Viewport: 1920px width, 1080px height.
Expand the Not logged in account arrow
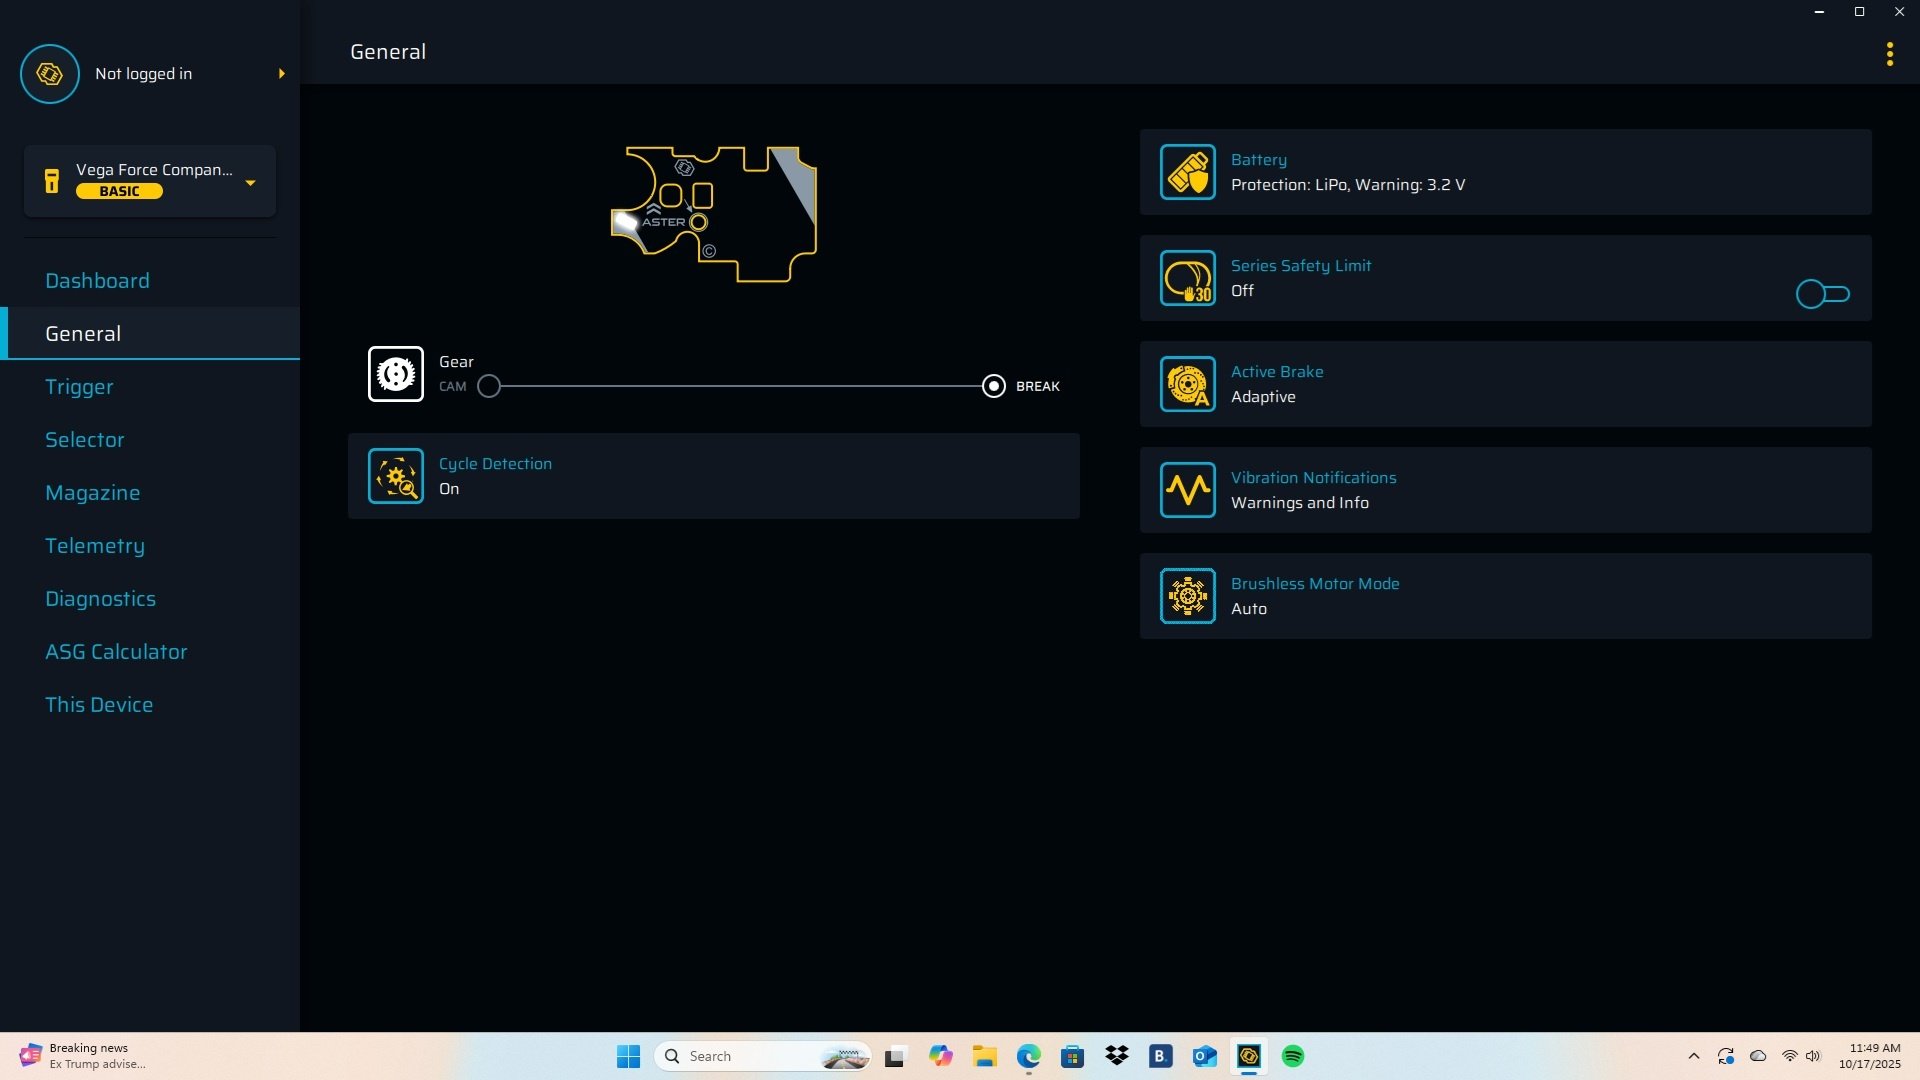[x=281, y=74]
